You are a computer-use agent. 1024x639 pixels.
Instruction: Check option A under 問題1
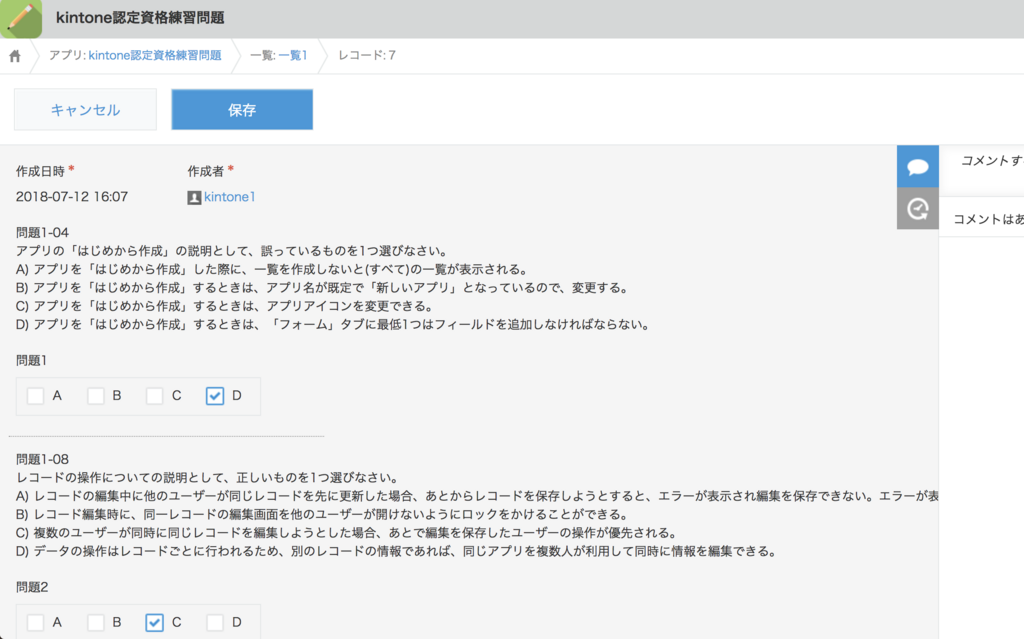pos(35,396)
